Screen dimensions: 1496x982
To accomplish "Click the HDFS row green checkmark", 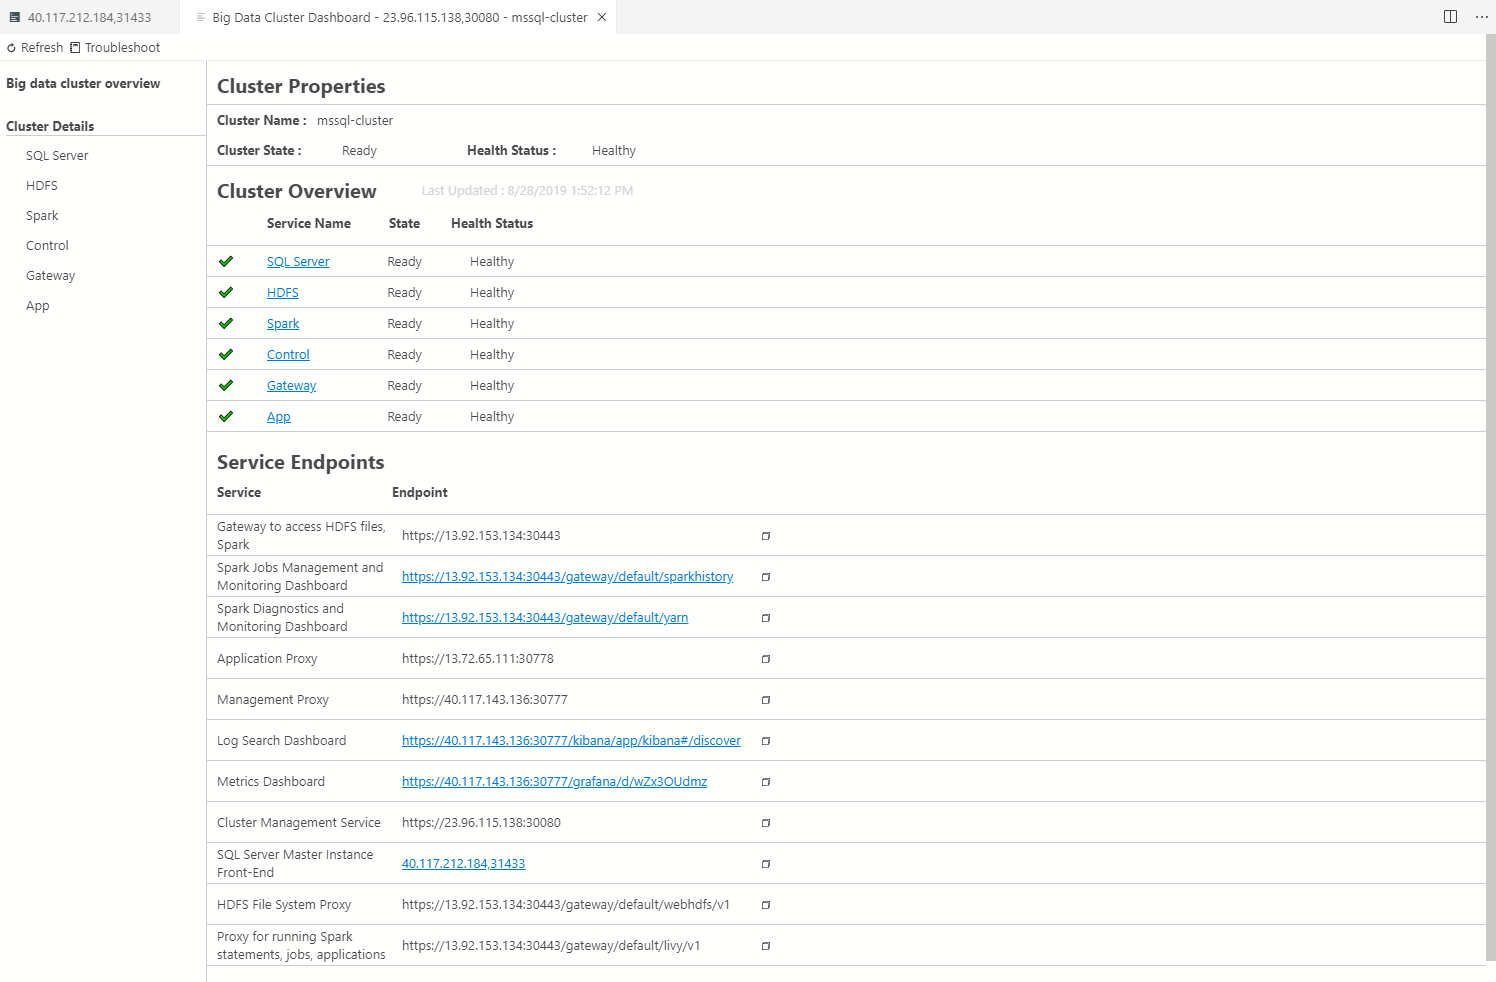I will click(226, 292).
